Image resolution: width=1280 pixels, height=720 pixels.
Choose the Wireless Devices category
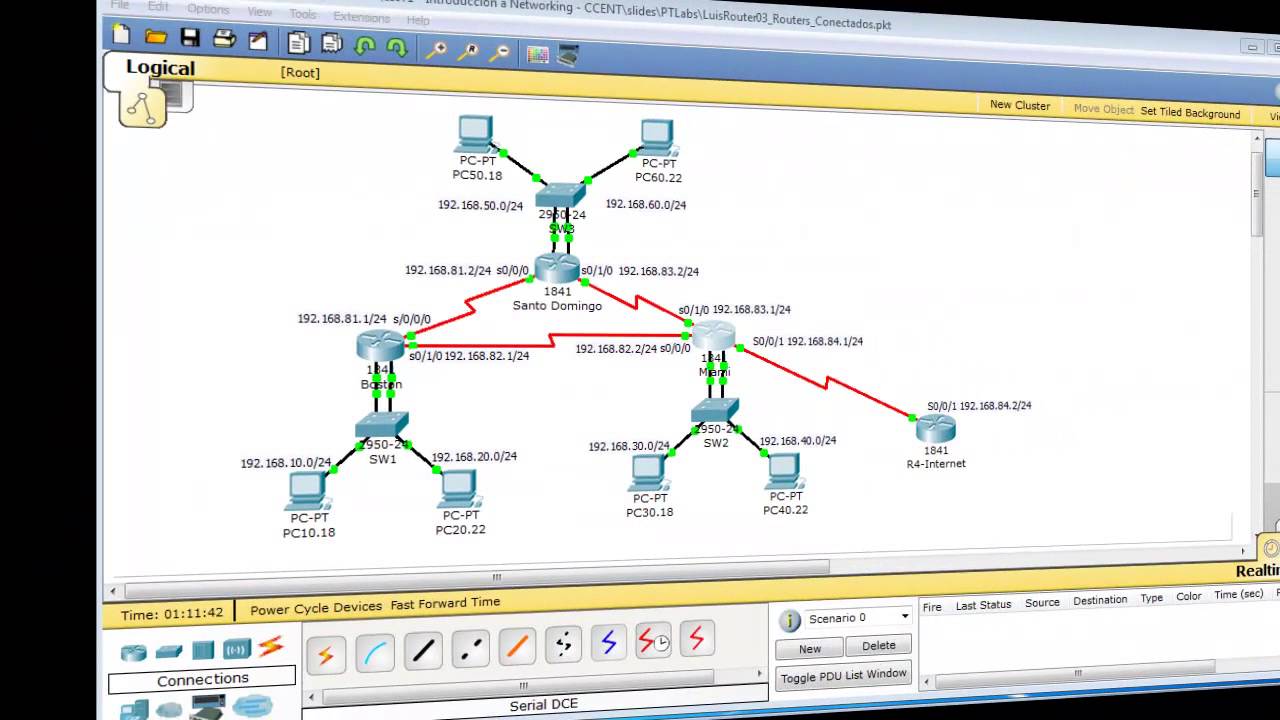click(237, 649)
